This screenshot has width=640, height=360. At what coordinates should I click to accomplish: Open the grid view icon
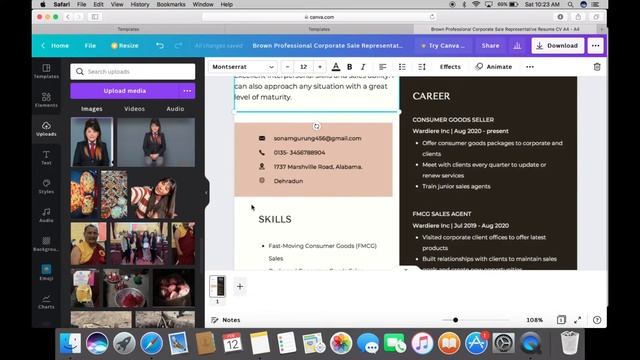coord(561,320)
